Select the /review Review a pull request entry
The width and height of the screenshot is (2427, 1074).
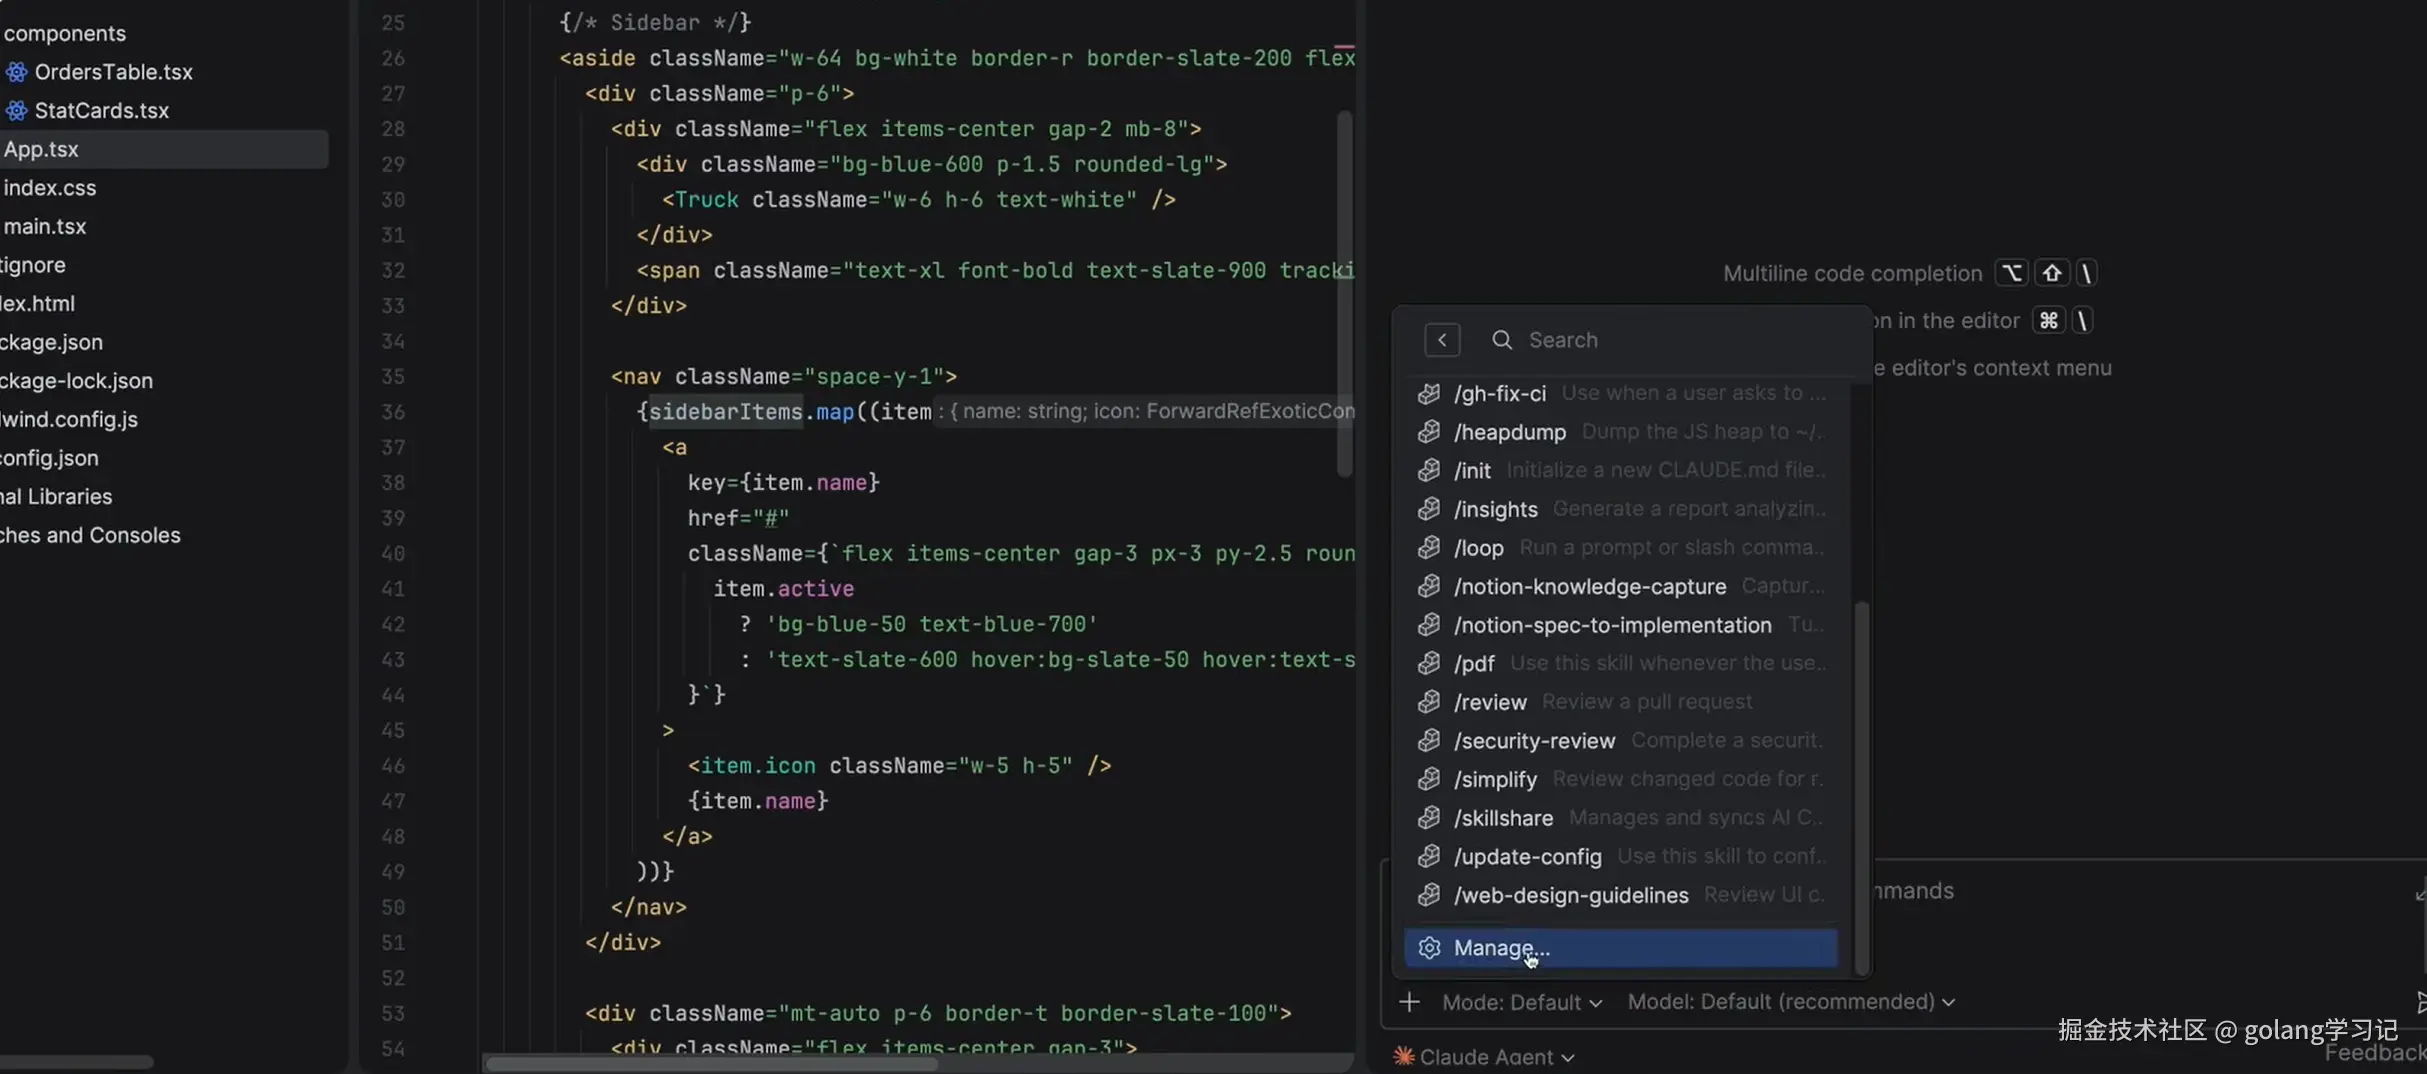[x=1620, y=702]
